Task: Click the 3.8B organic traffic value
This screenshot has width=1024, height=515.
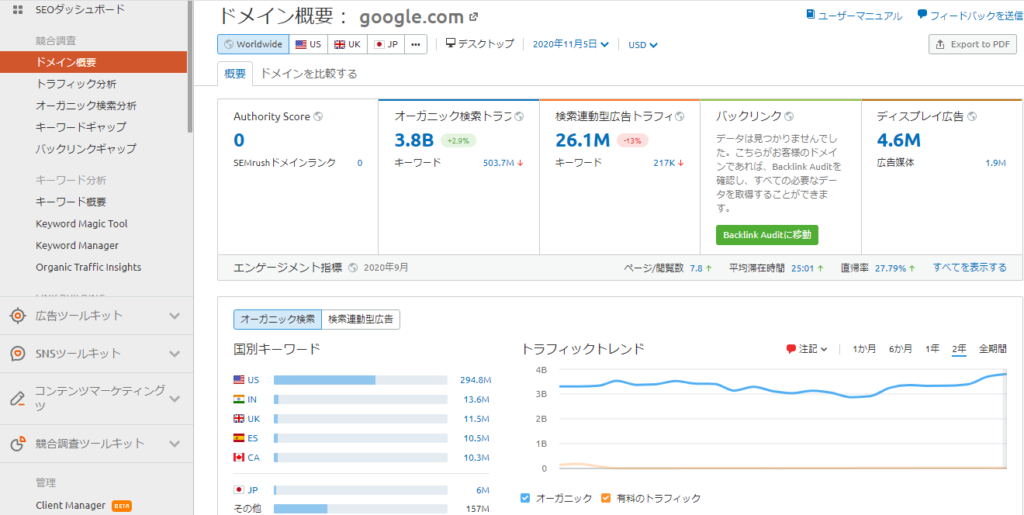Action: tap(414, 140)
